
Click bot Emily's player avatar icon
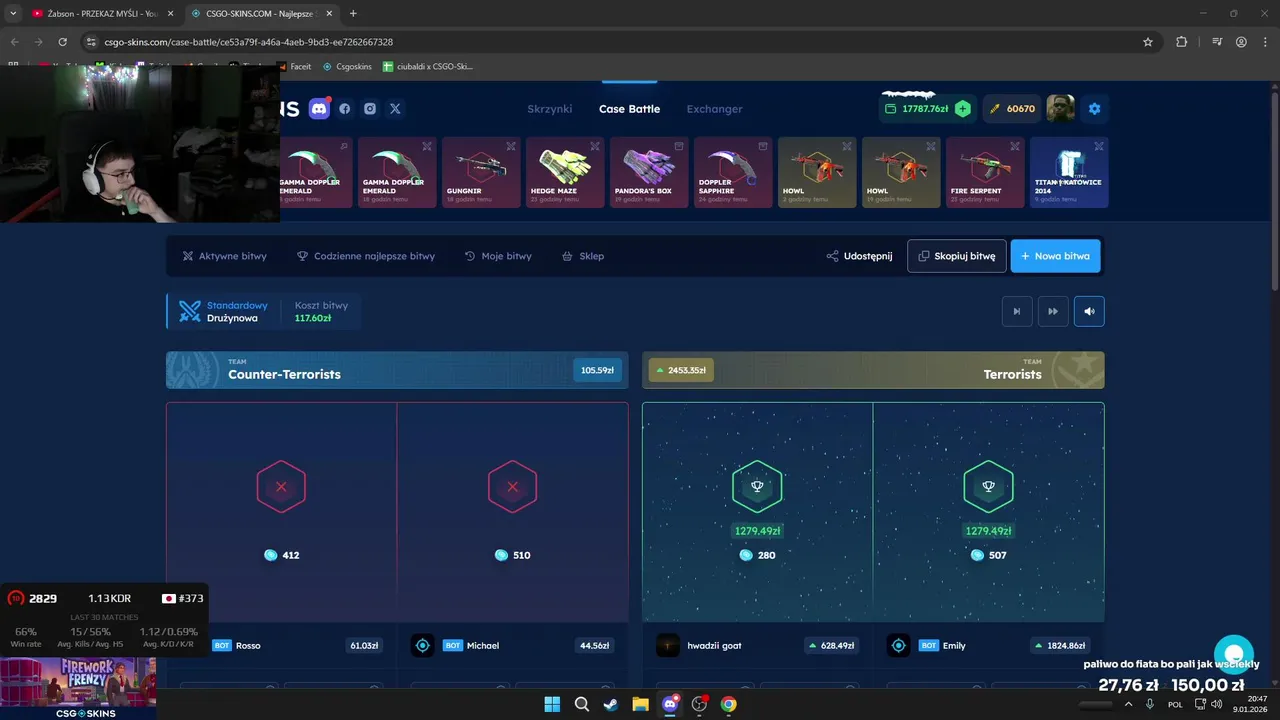899,645
